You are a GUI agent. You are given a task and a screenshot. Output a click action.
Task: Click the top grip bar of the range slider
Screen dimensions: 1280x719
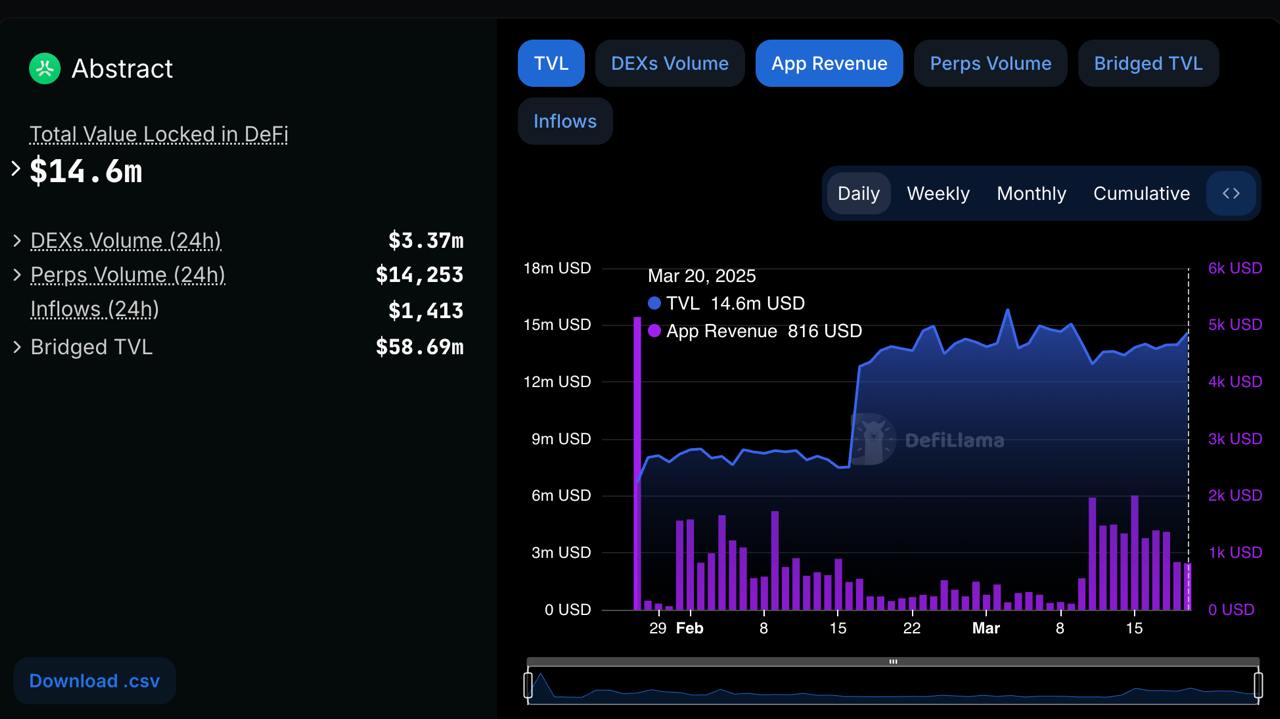click(893, 661)
